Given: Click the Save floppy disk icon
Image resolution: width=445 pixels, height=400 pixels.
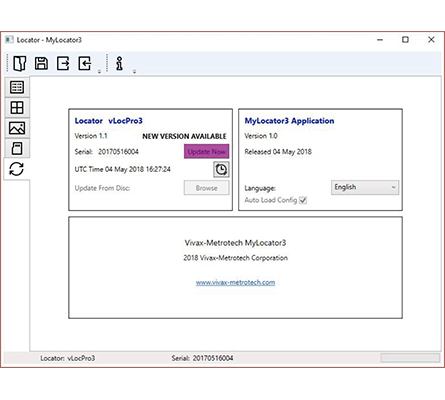Looking at the screenshot, I should pos(41,63).
